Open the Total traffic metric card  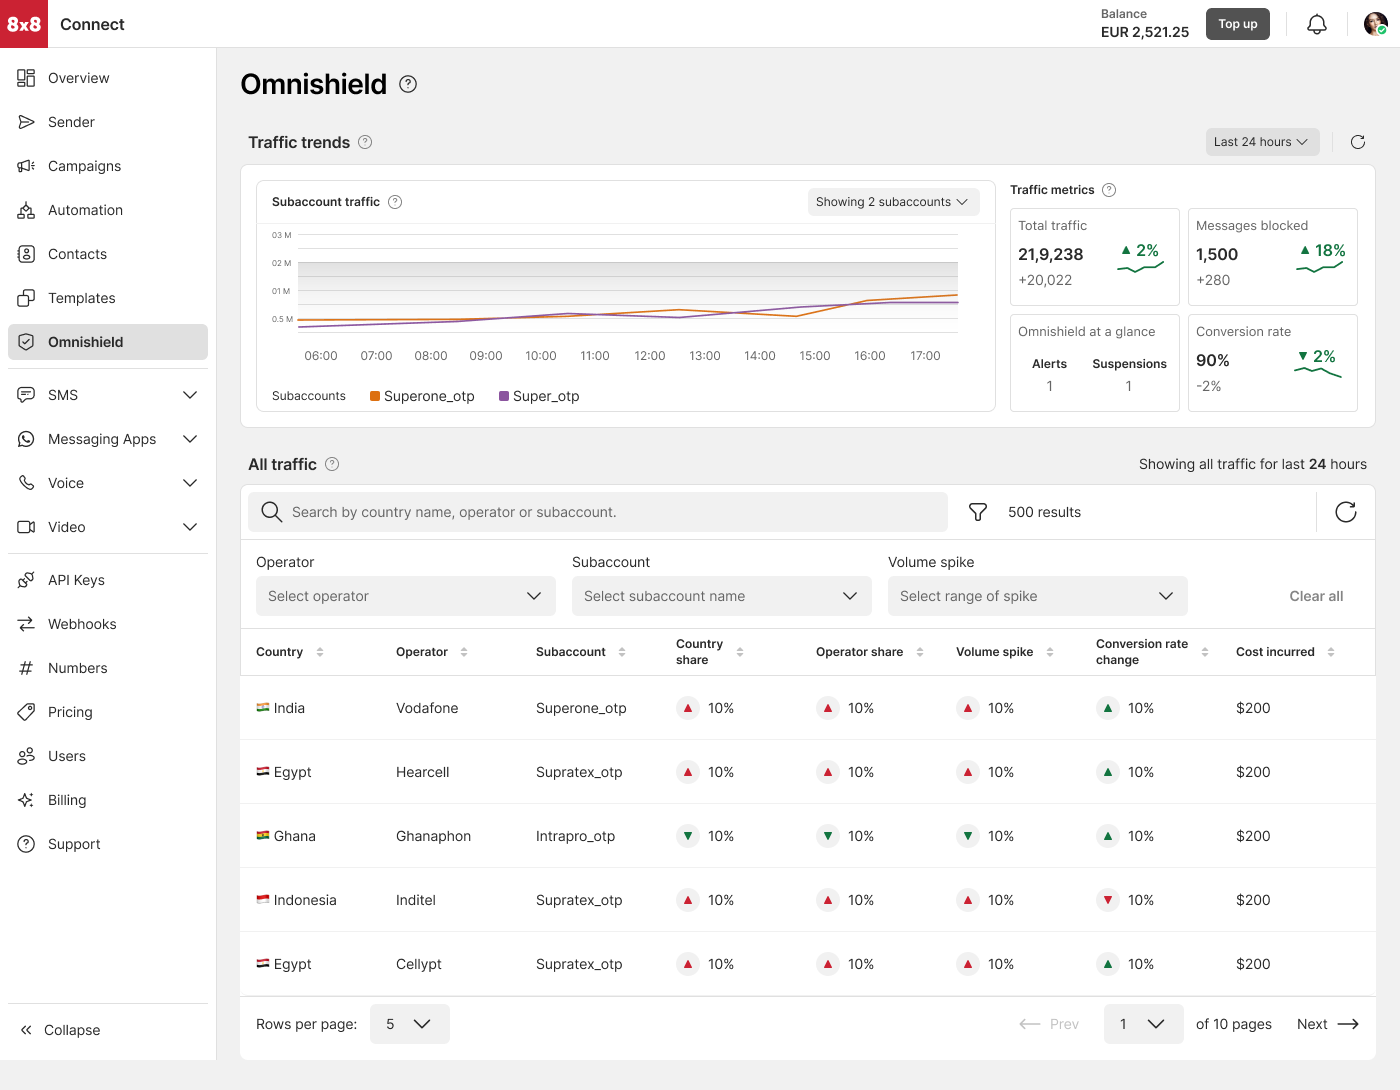1095,257
